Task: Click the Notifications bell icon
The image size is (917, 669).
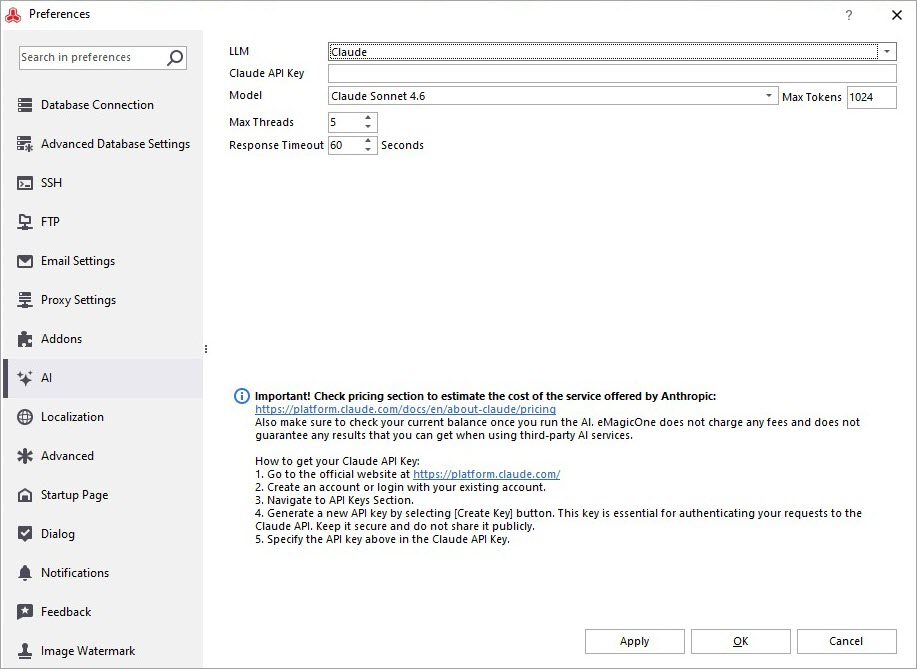Action: click(x=25, y=573)
